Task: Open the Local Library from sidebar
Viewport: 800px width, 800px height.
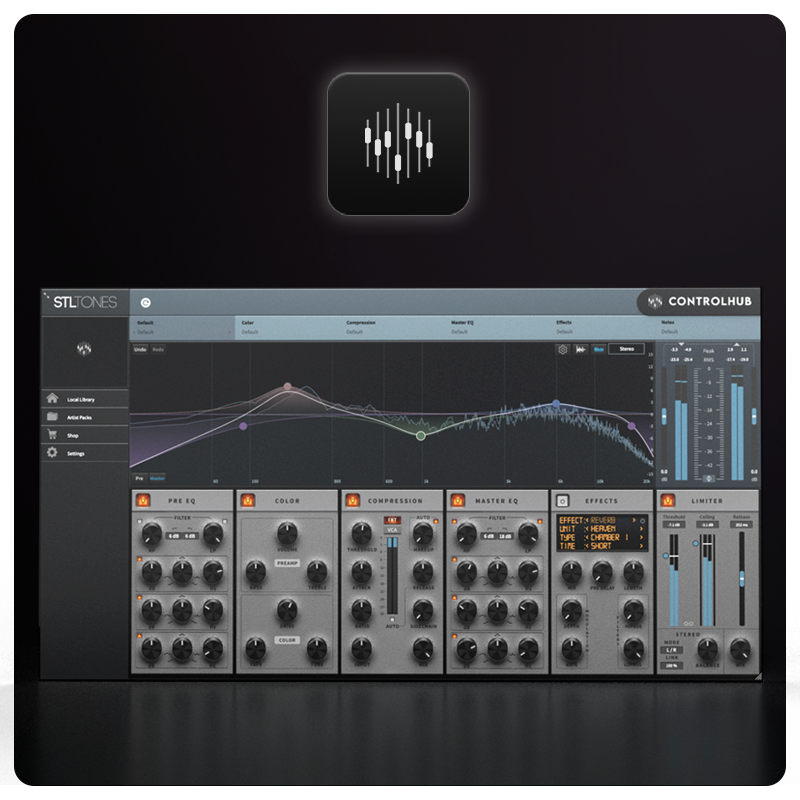Action: point(80,399)
